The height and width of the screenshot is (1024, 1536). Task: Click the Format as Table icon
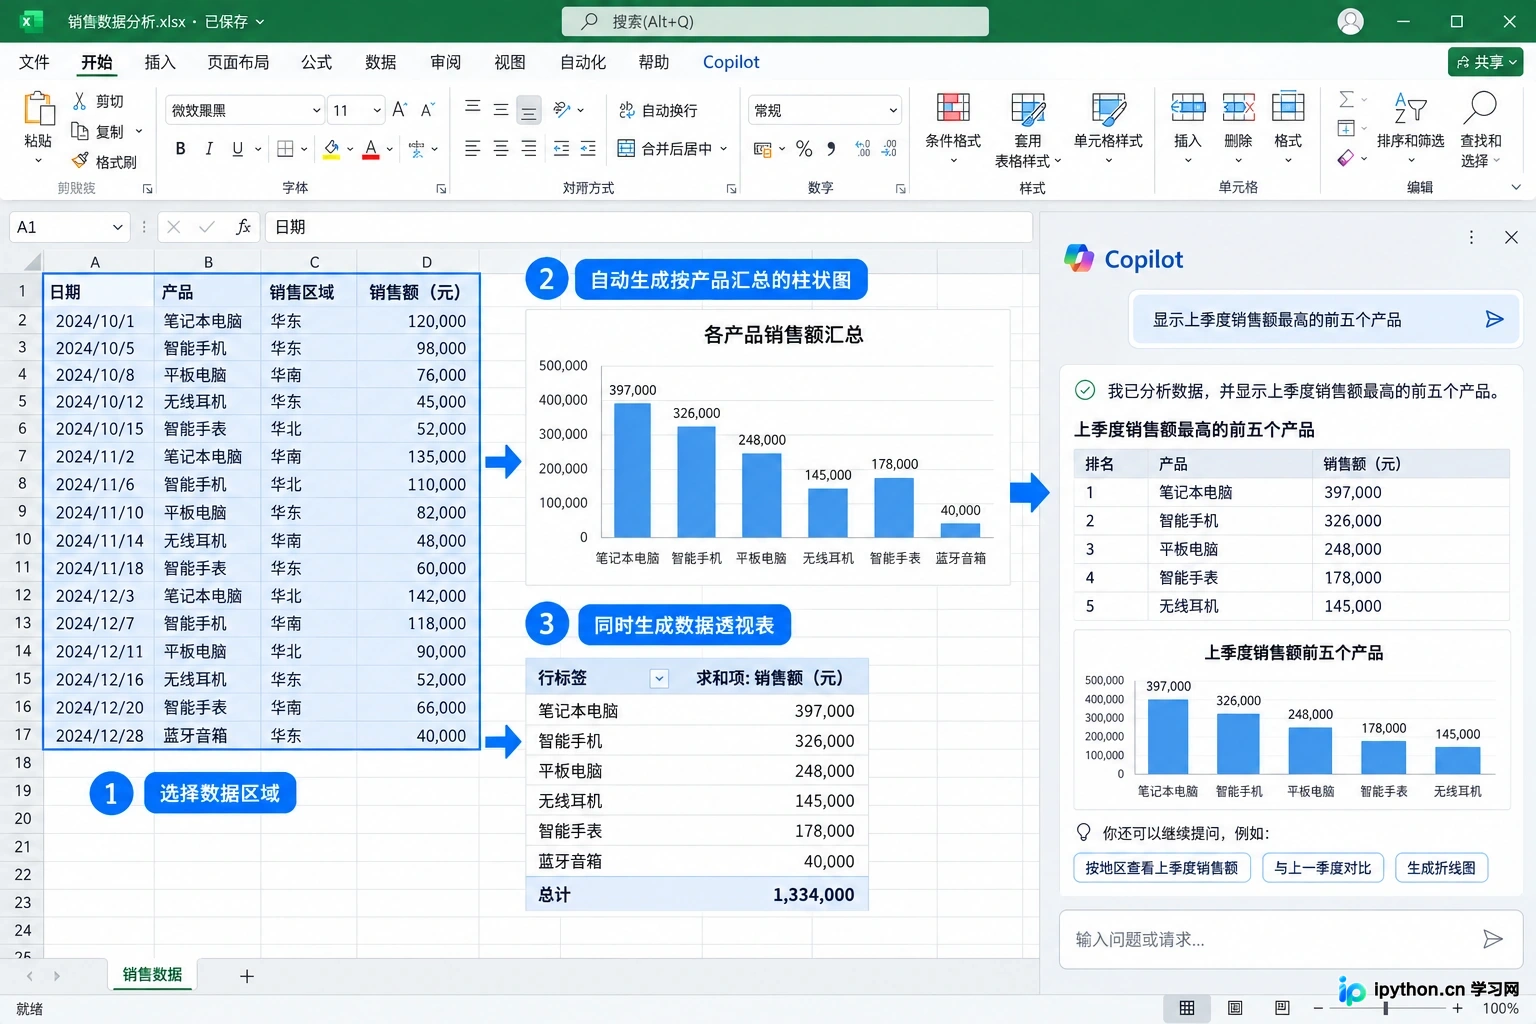pyautogui.click(x=1027, y=108)
